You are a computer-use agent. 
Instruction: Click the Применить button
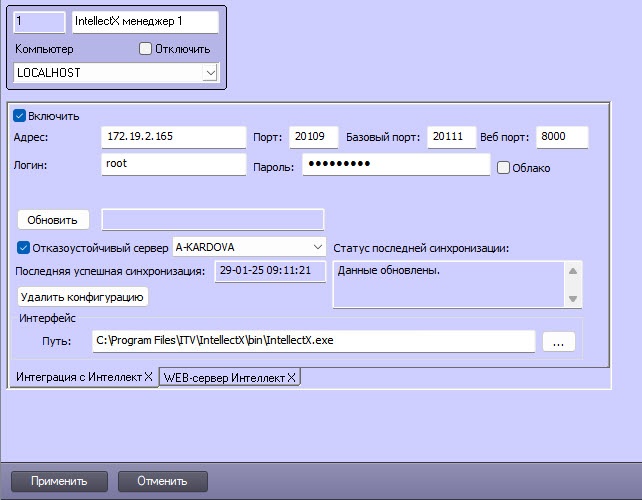click(59, 481)
